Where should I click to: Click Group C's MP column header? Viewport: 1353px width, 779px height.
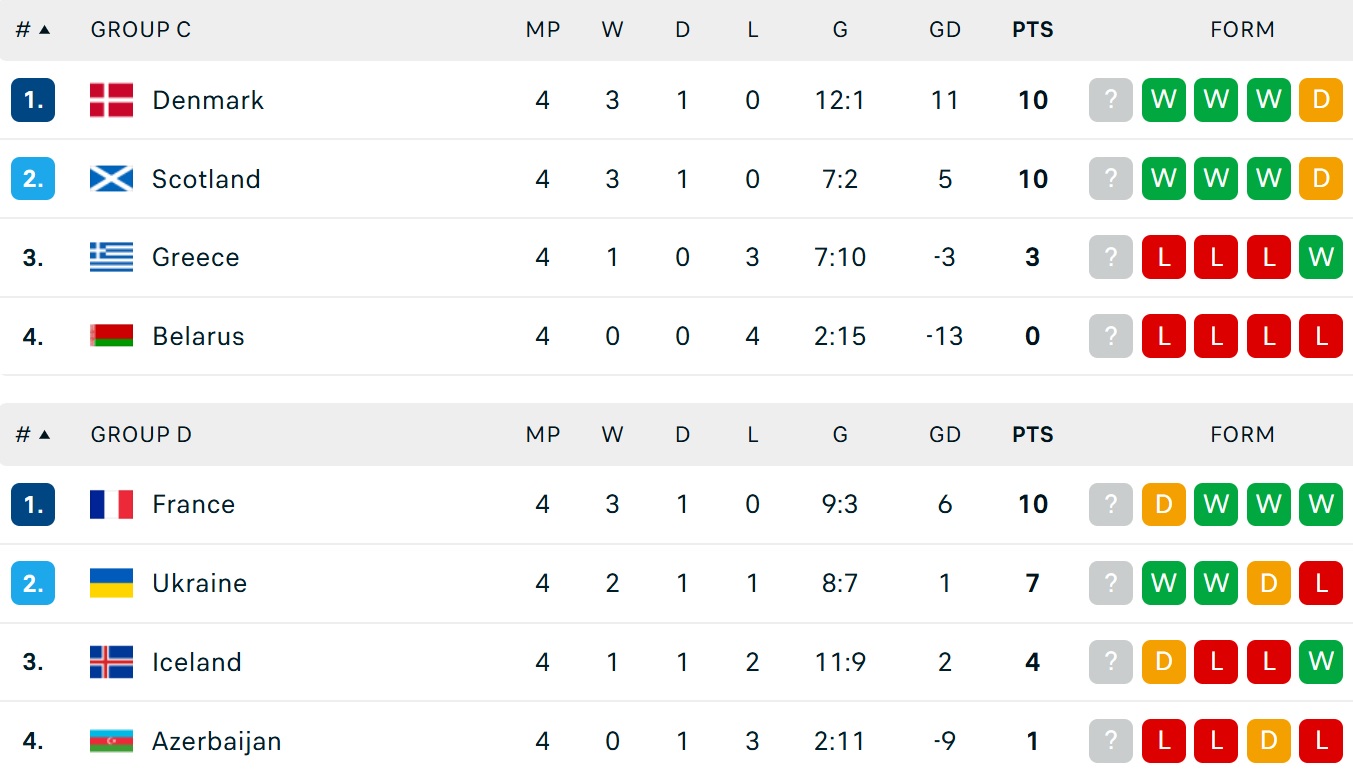coord(542,30)
